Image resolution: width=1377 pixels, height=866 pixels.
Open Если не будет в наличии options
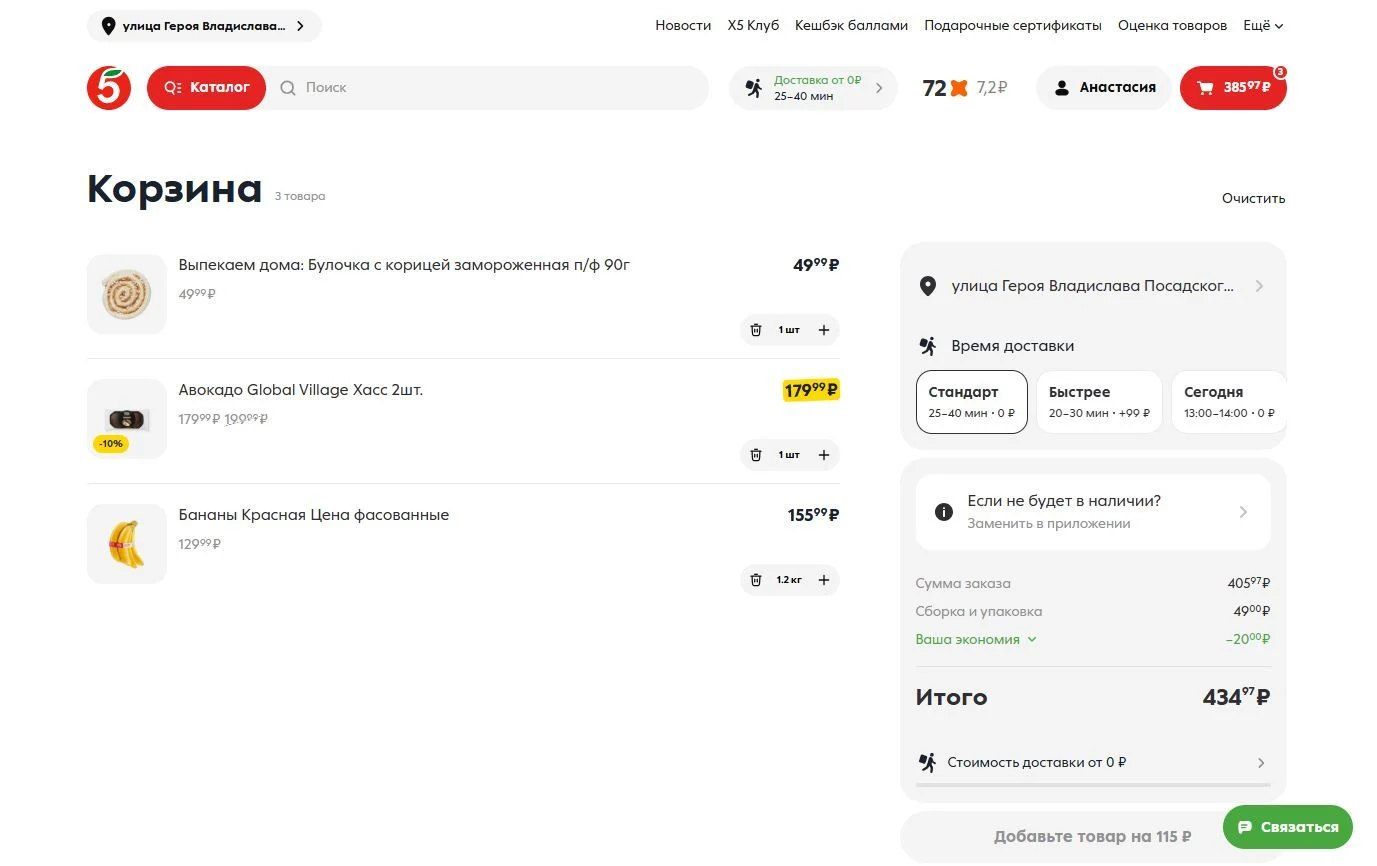click(1093, 512)
